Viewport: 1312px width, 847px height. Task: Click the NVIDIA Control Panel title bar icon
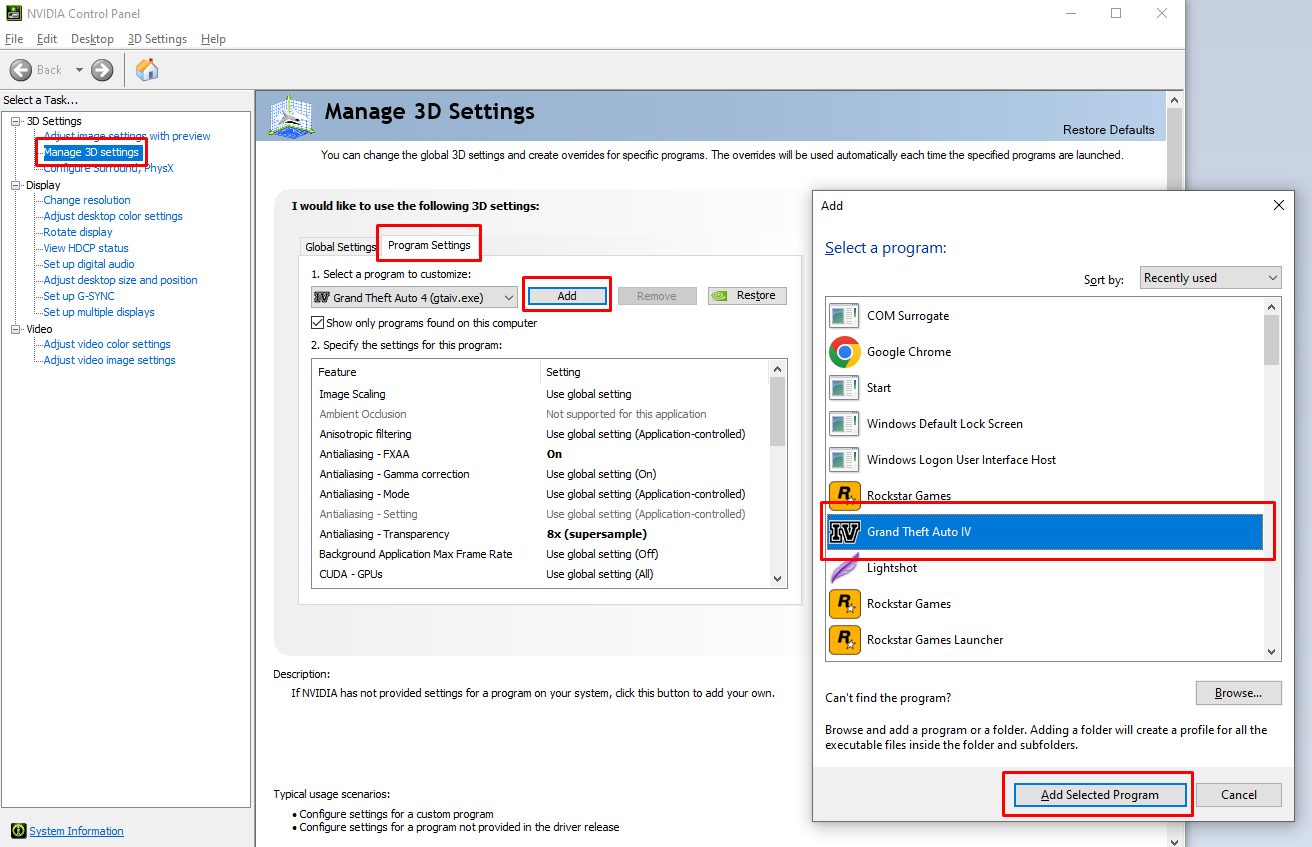(x=14, y=14)
